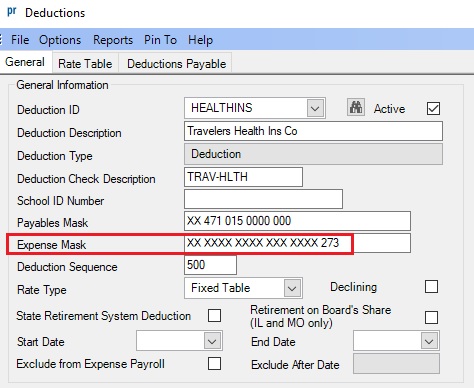The width and height of the screenshot is (474, 388).
Task: Open the Options menu
Action: 60,40
